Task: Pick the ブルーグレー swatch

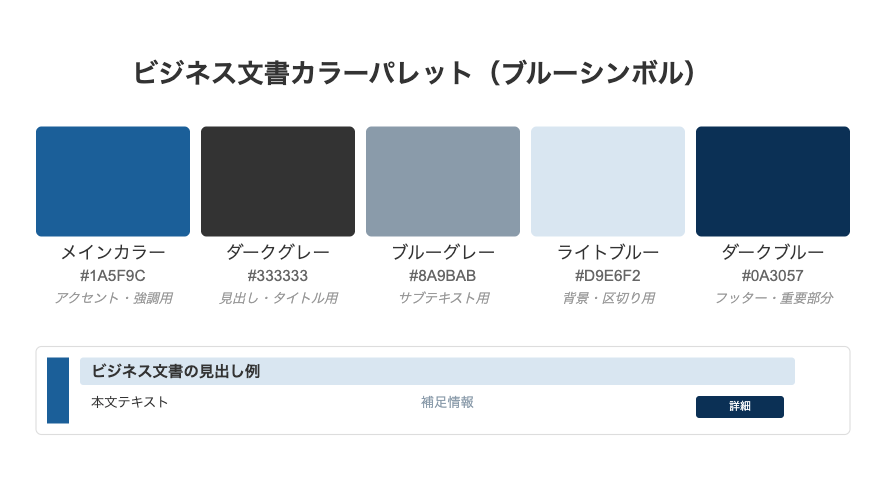Action: point(443,181)
